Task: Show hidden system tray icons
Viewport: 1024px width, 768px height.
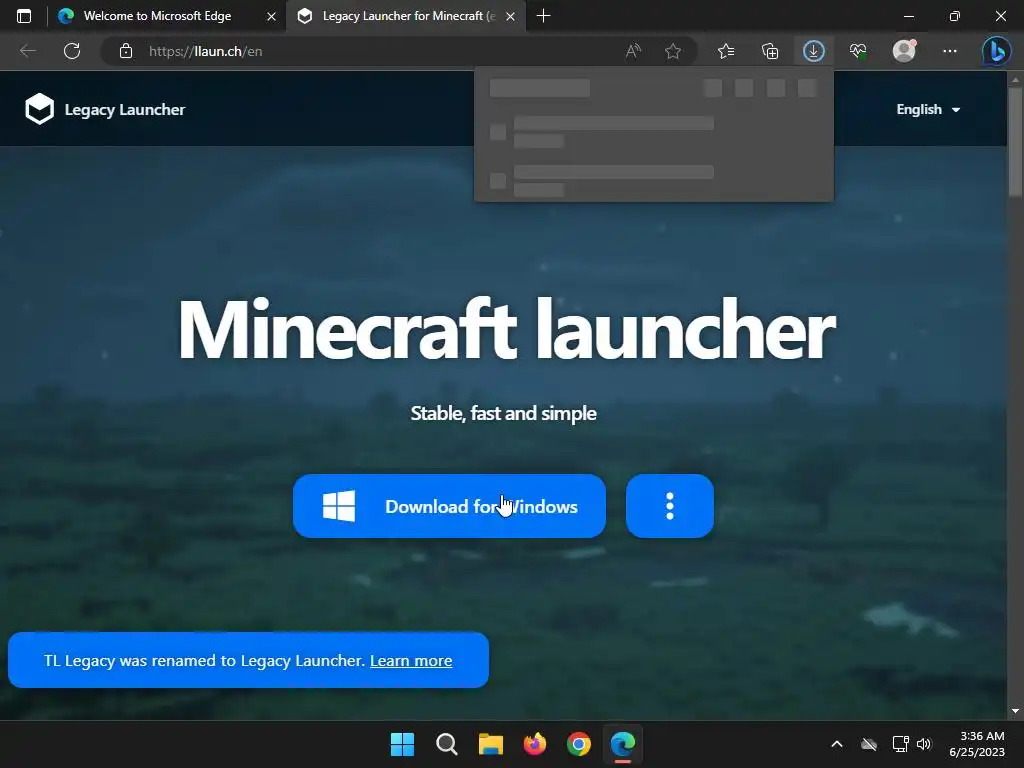Action: coord(837,744)
